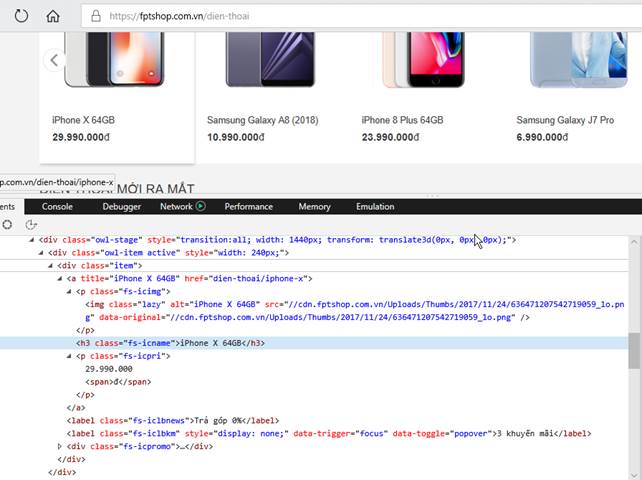Expand the fs-icpromo div node
Screen dimensions: 642x480
(x=59, y=446)
